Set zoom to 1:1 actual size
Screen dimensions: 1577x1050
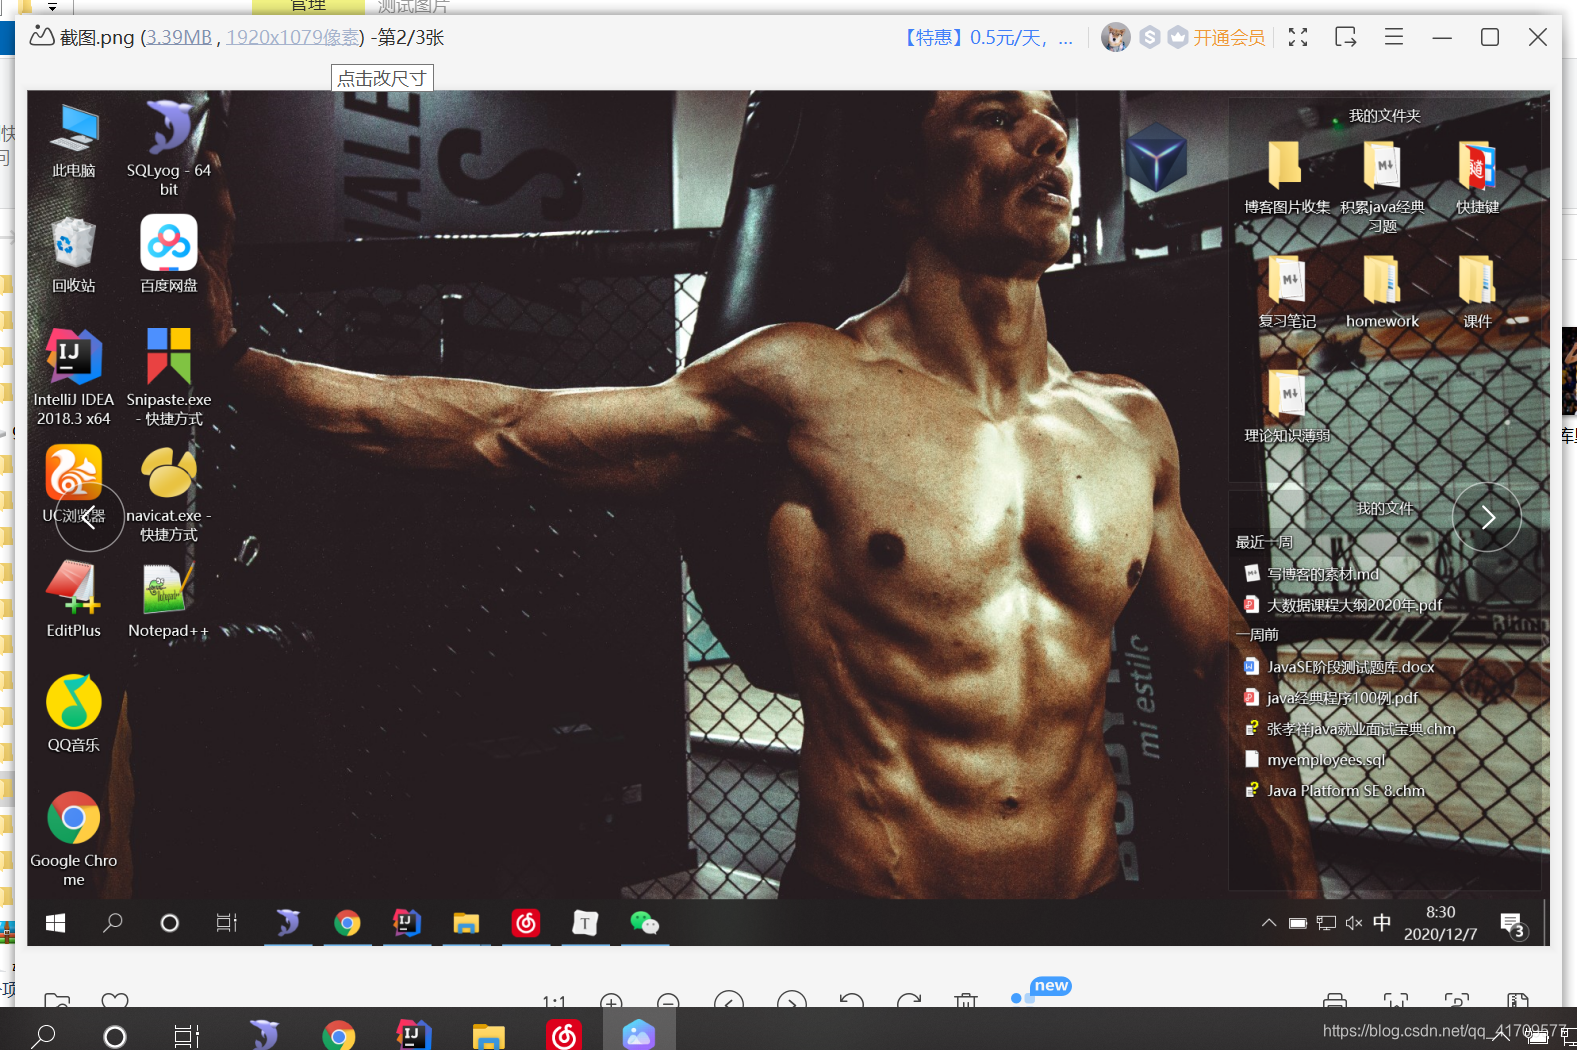click(554, 1001)
